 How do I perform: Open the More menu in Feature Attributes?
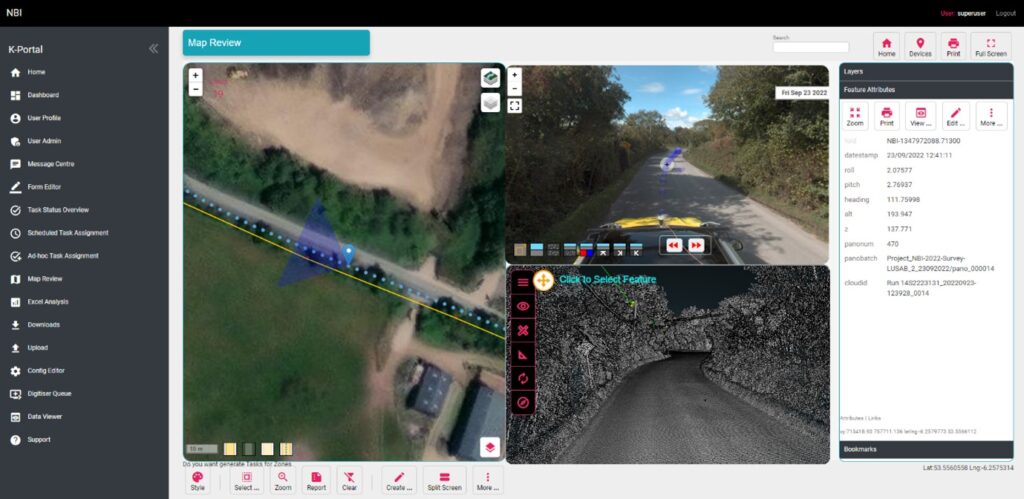[x=990, y=117]
